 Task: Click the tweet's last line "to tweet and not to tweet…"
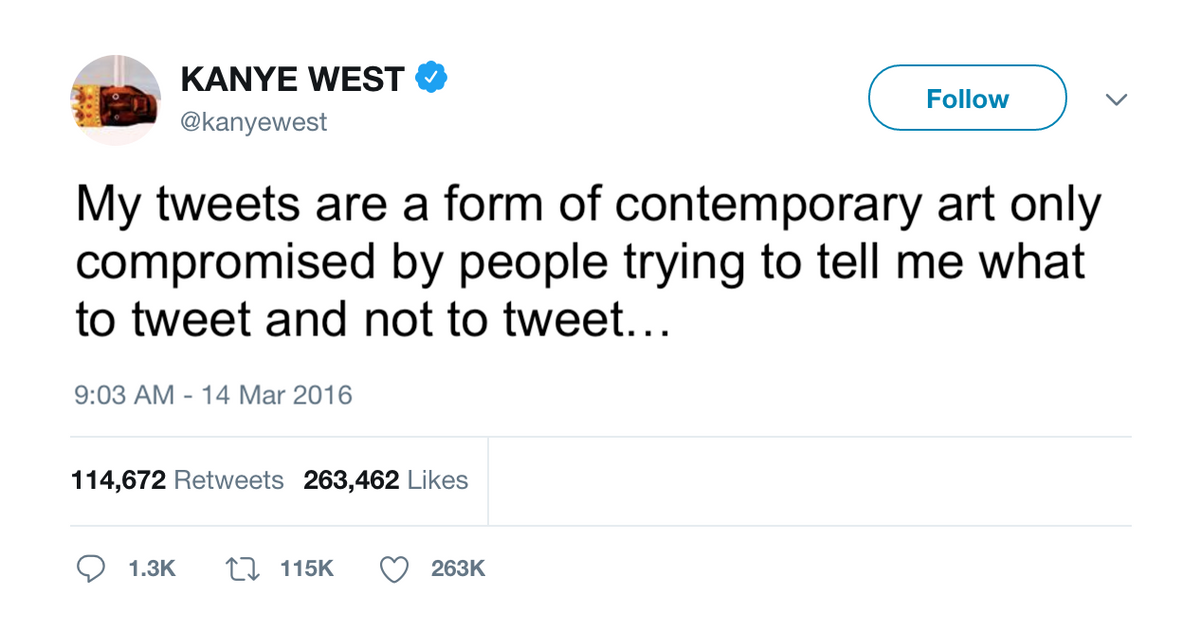(369, 319)
